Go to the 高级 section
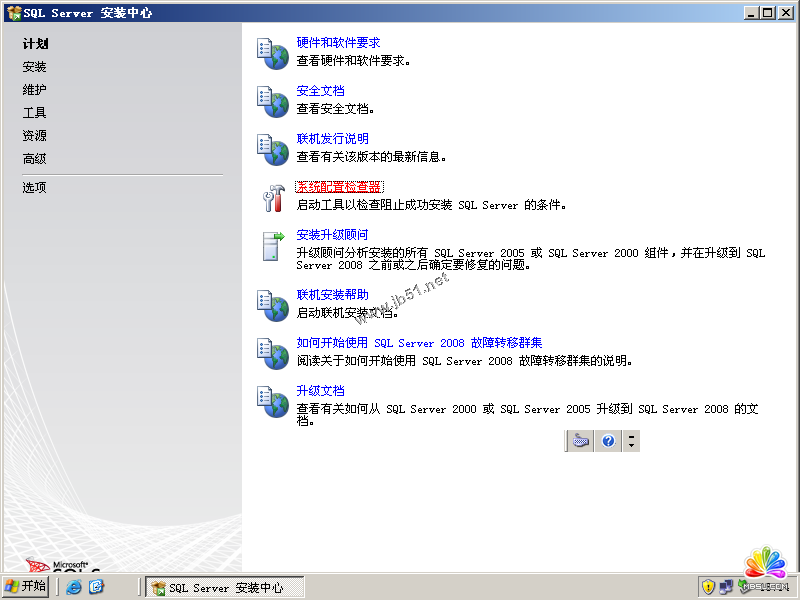Viewport: 800px width, 600px height. [x=35, y=159]
